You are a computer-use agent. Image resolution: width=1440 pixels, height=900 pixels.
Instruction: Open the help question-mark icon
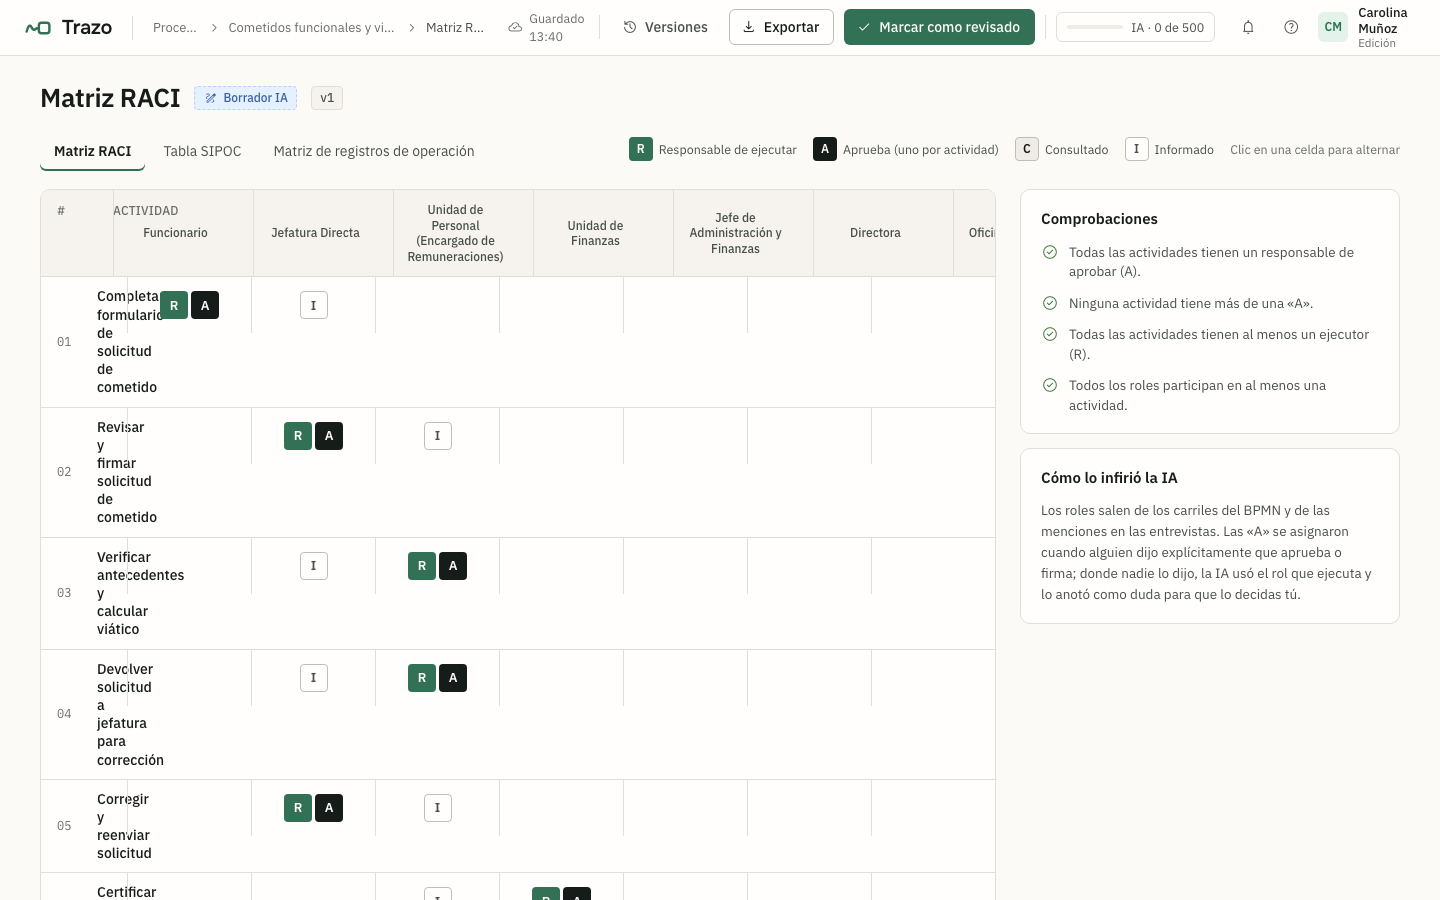(x=1291, y=27)
